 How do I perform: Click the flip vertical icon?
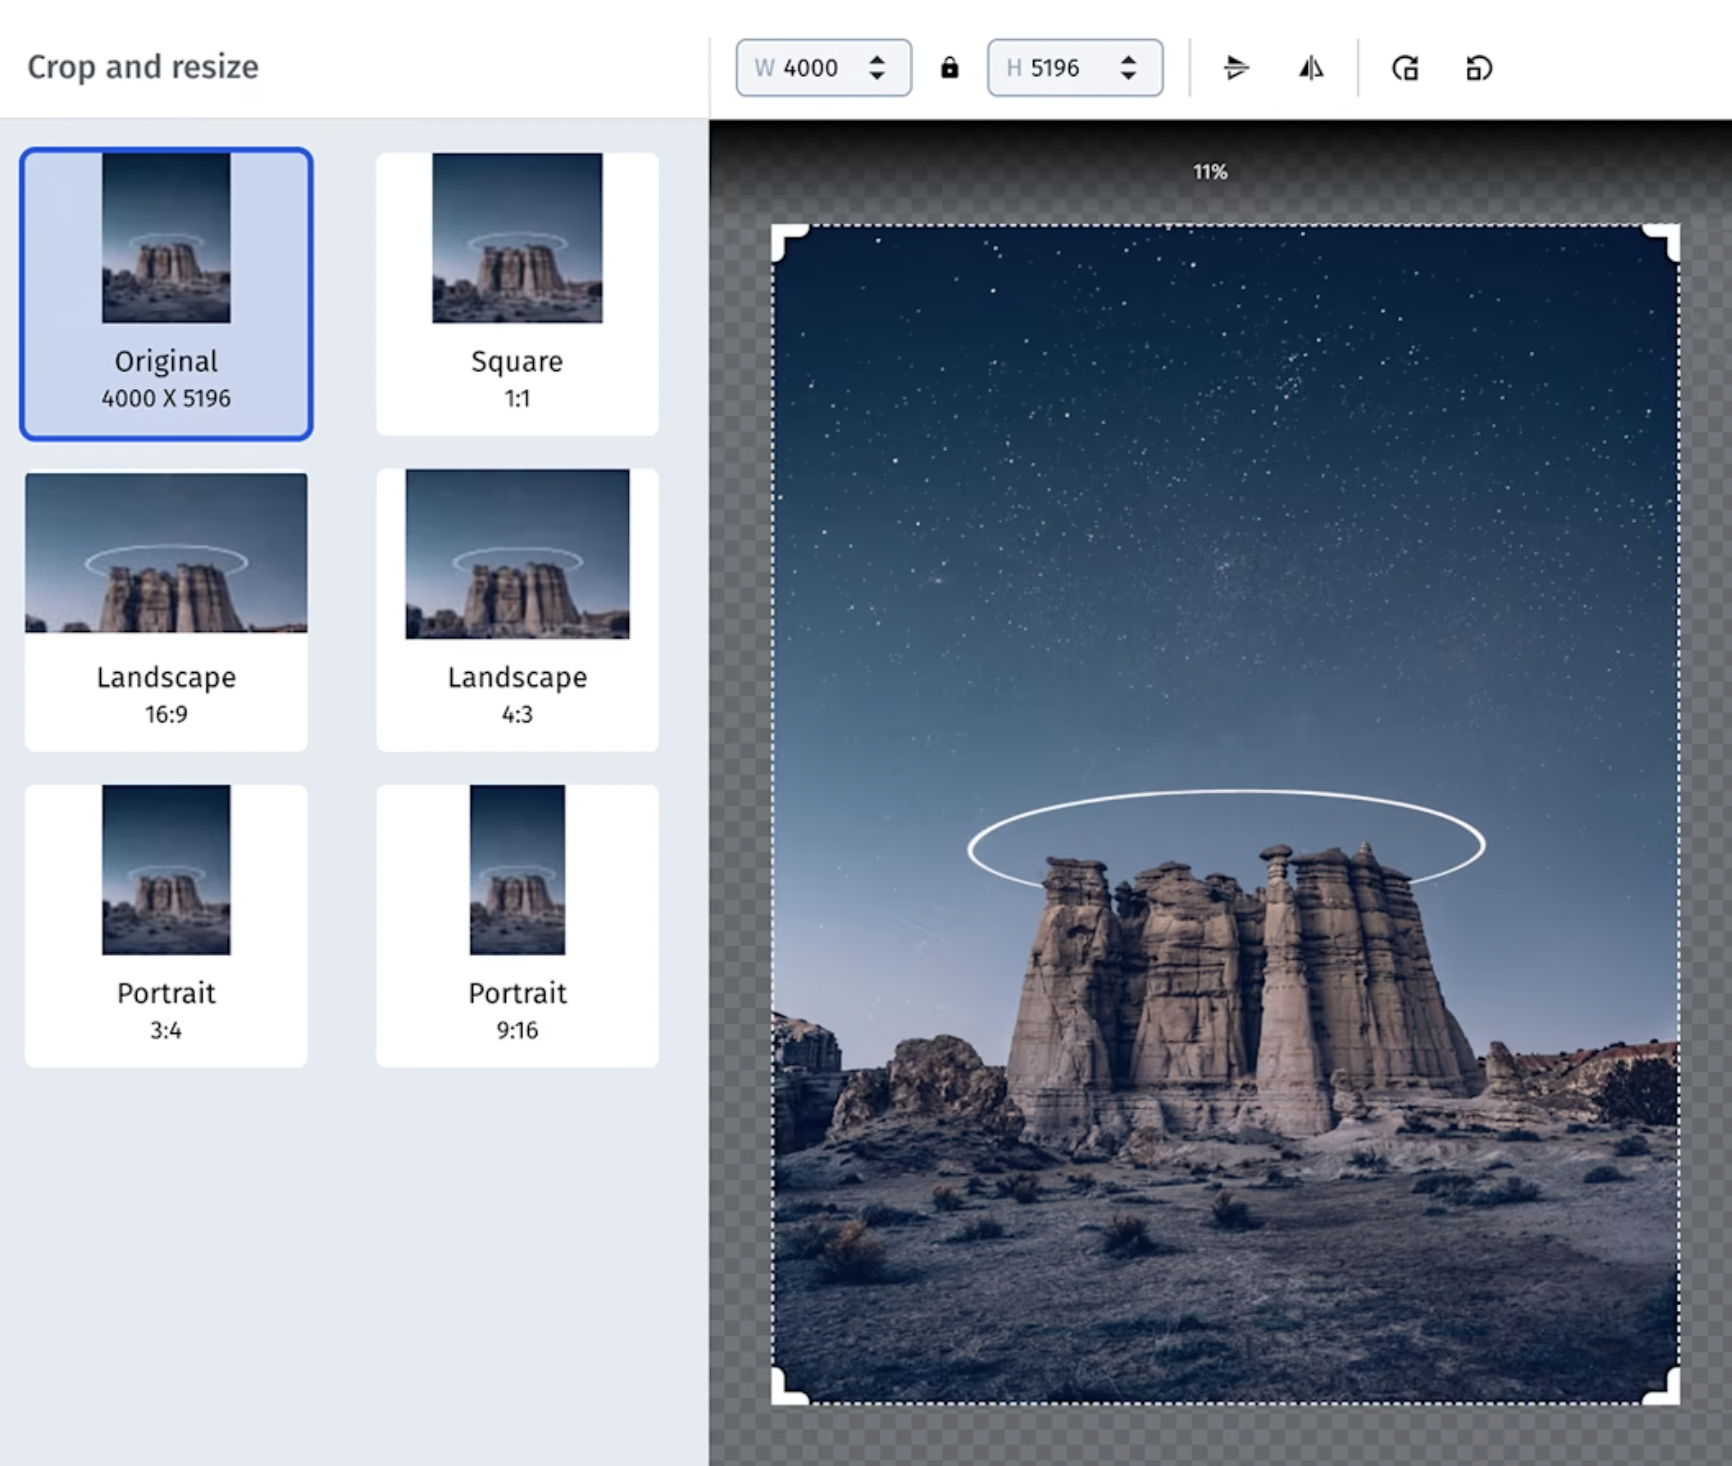tap(1236, 68)
